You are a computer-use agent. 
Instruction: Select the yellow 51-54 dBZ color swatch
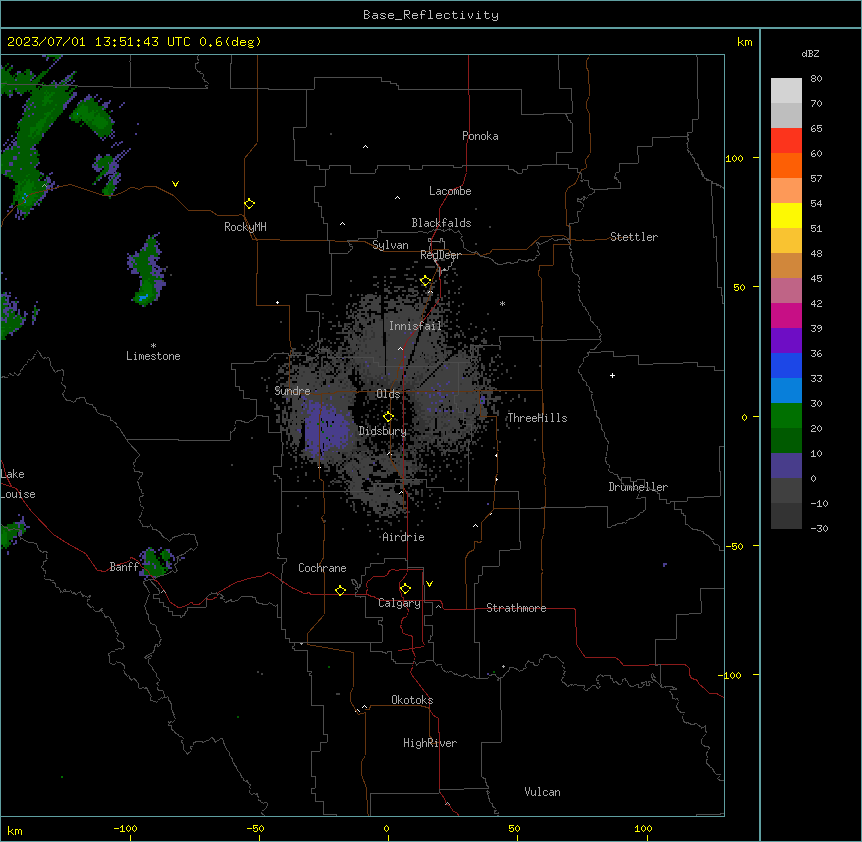click(786, 215)
